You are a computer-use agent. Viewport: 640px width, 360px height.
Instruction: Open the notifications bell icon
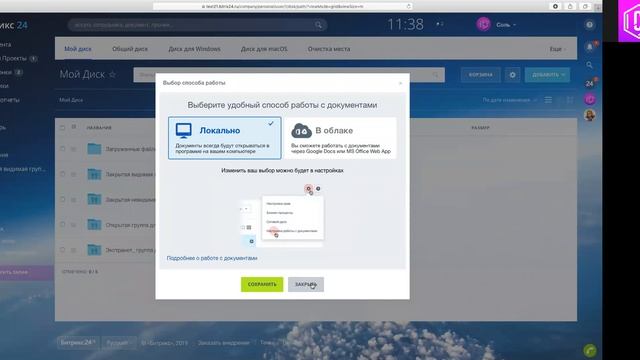tap(589, 47)
